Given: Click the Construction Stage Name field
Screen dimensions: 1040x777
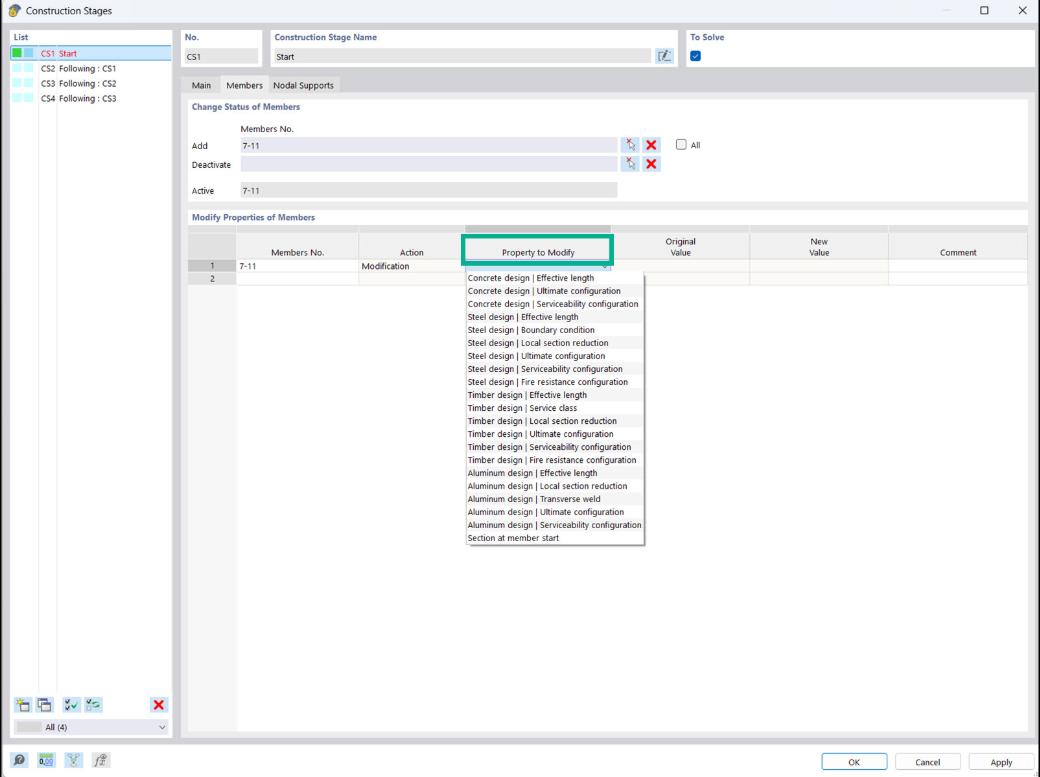Looking at the screenshot, I should coord(462,56).
